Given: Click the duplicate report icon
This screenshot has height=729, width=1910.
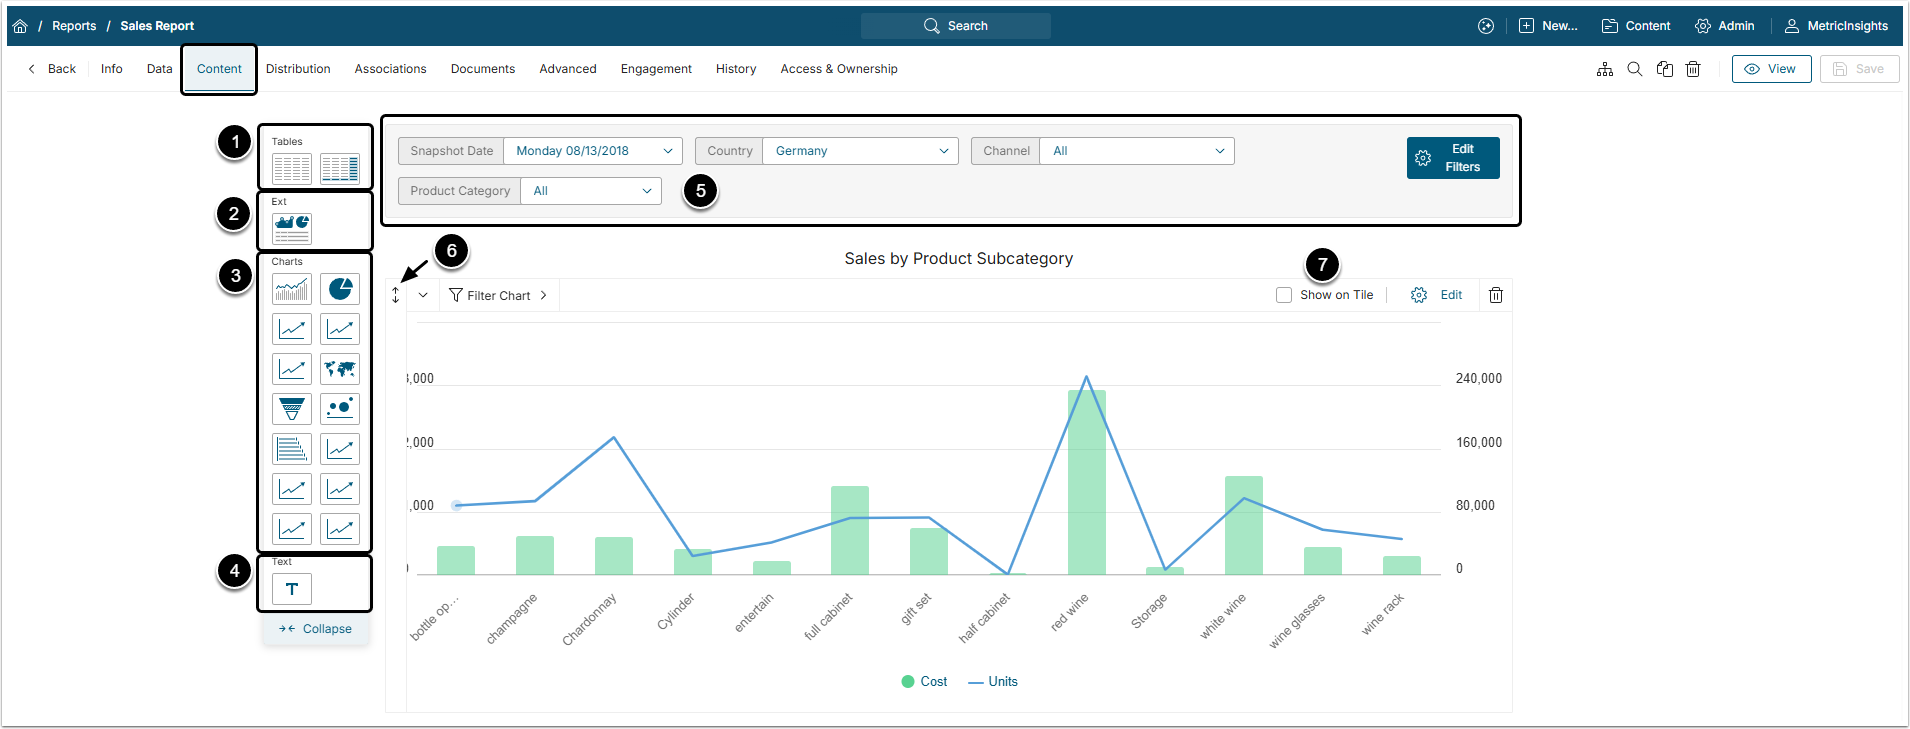Looking at the screenshot, I should (1665, 69).
